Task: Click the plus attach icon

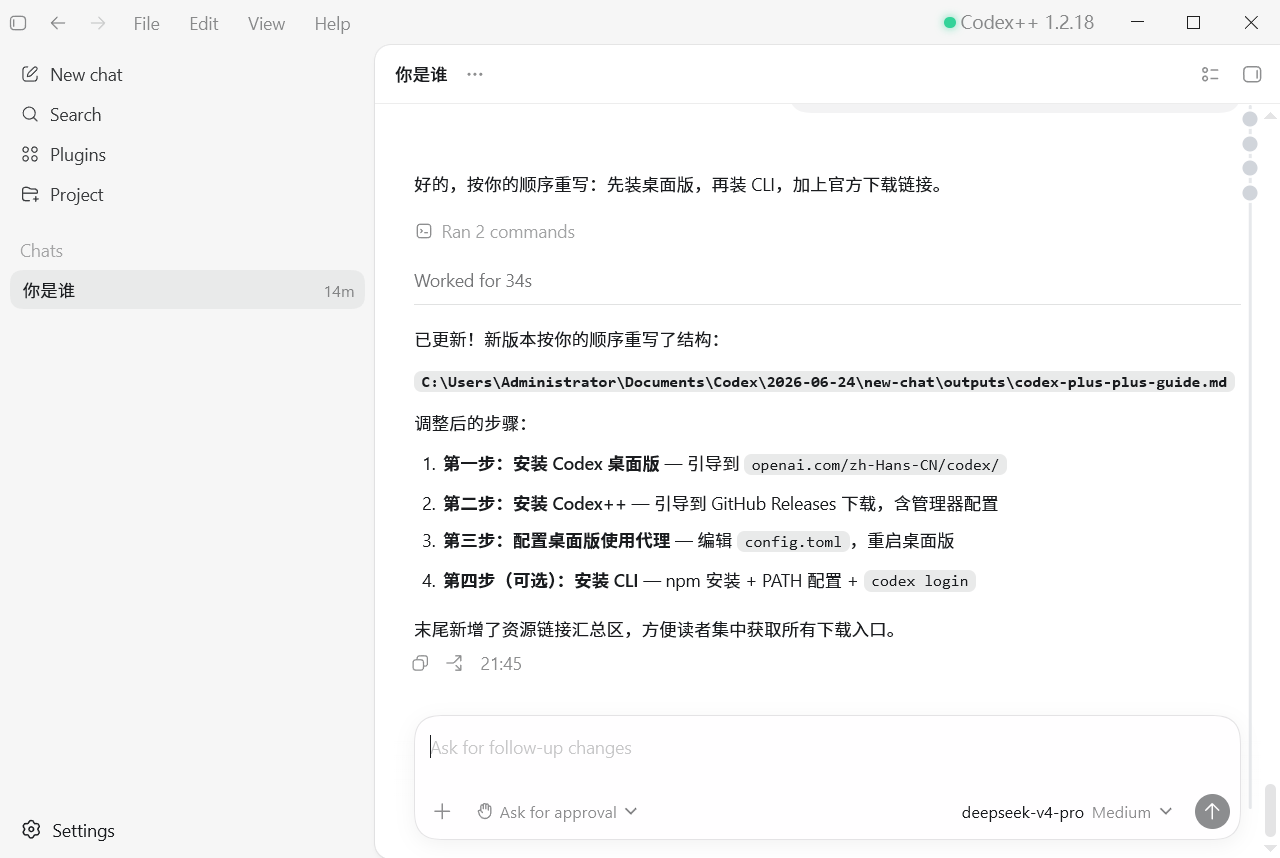Action: pyautogui.click(x=442, y=811)
